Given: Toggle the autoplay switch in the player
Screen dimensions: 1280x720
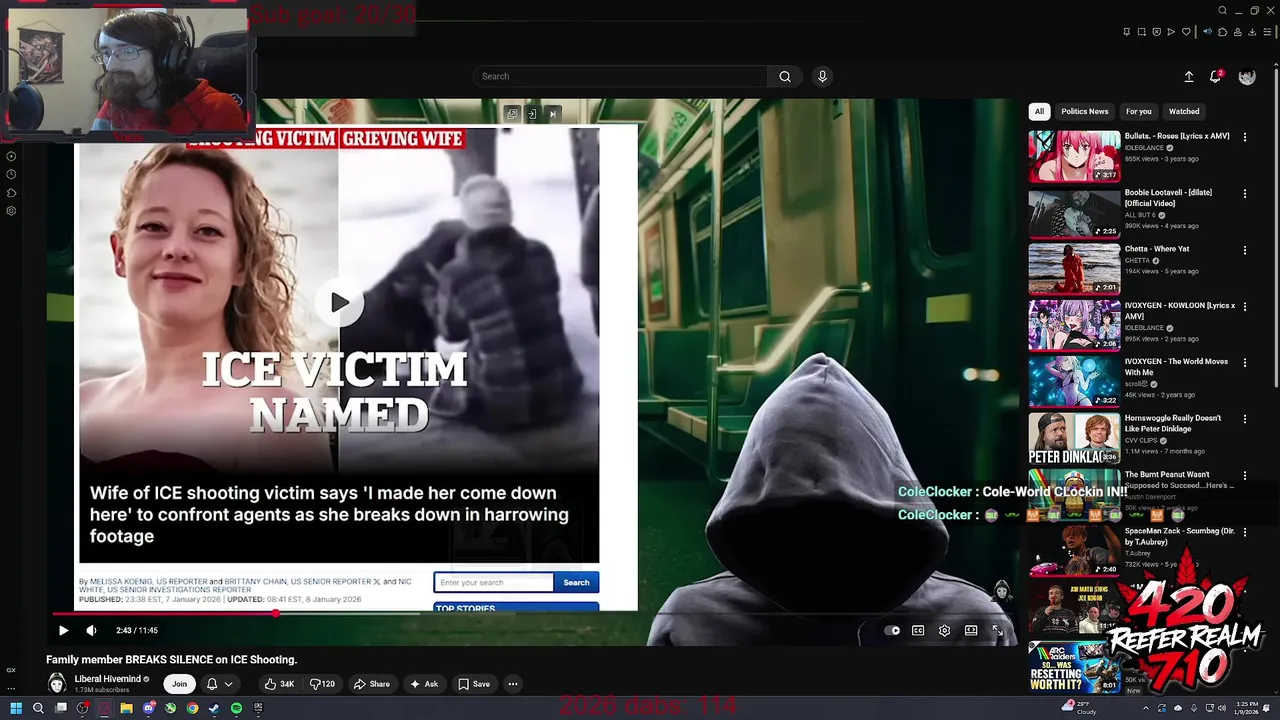Looking at the screenshot, I should click(x=892, y=630).
